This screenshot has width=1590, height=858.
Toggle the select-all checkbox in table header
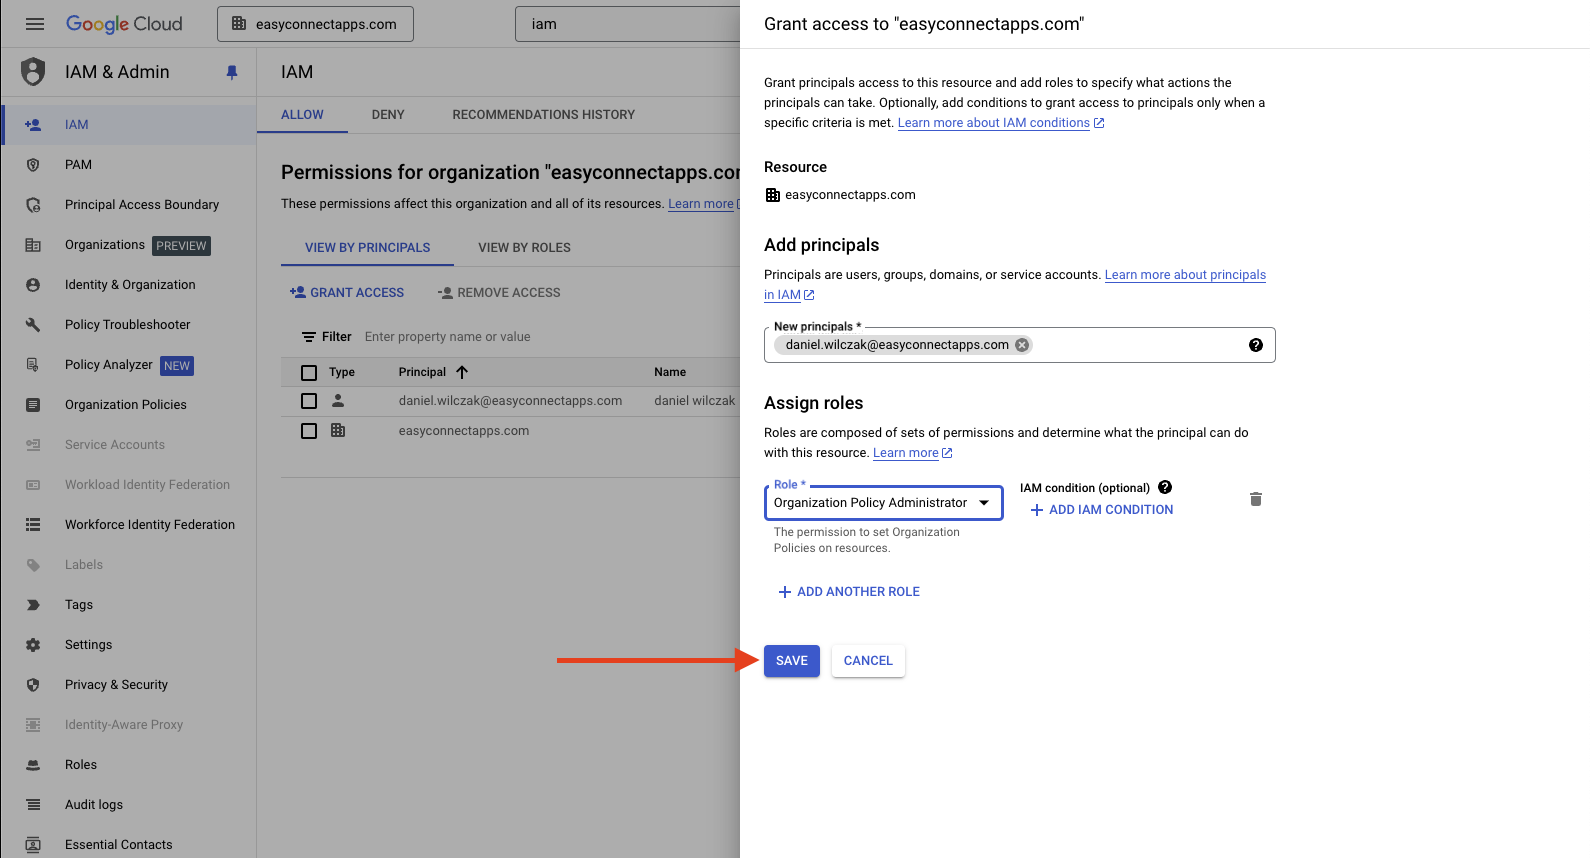click(x=309, y=373)
